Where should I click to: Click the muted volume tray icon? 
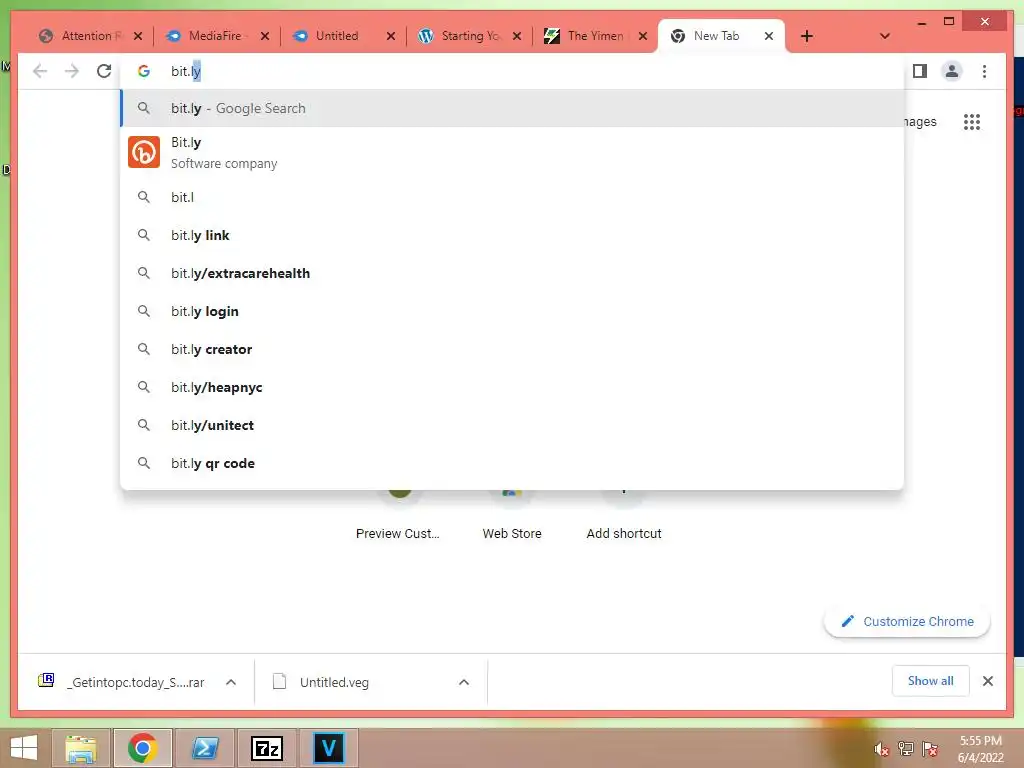tap(882, 749)
